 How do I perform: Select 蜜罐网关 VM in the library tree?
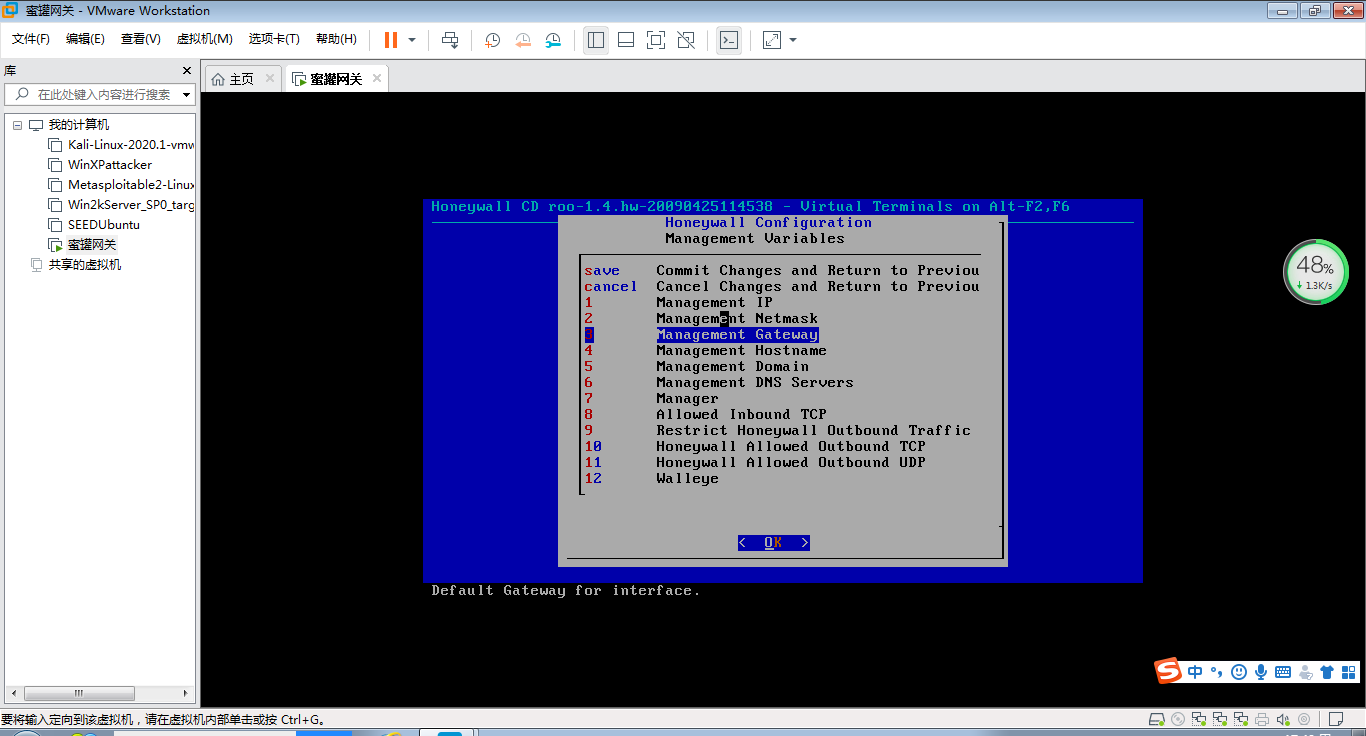click(x=92, y=245)
